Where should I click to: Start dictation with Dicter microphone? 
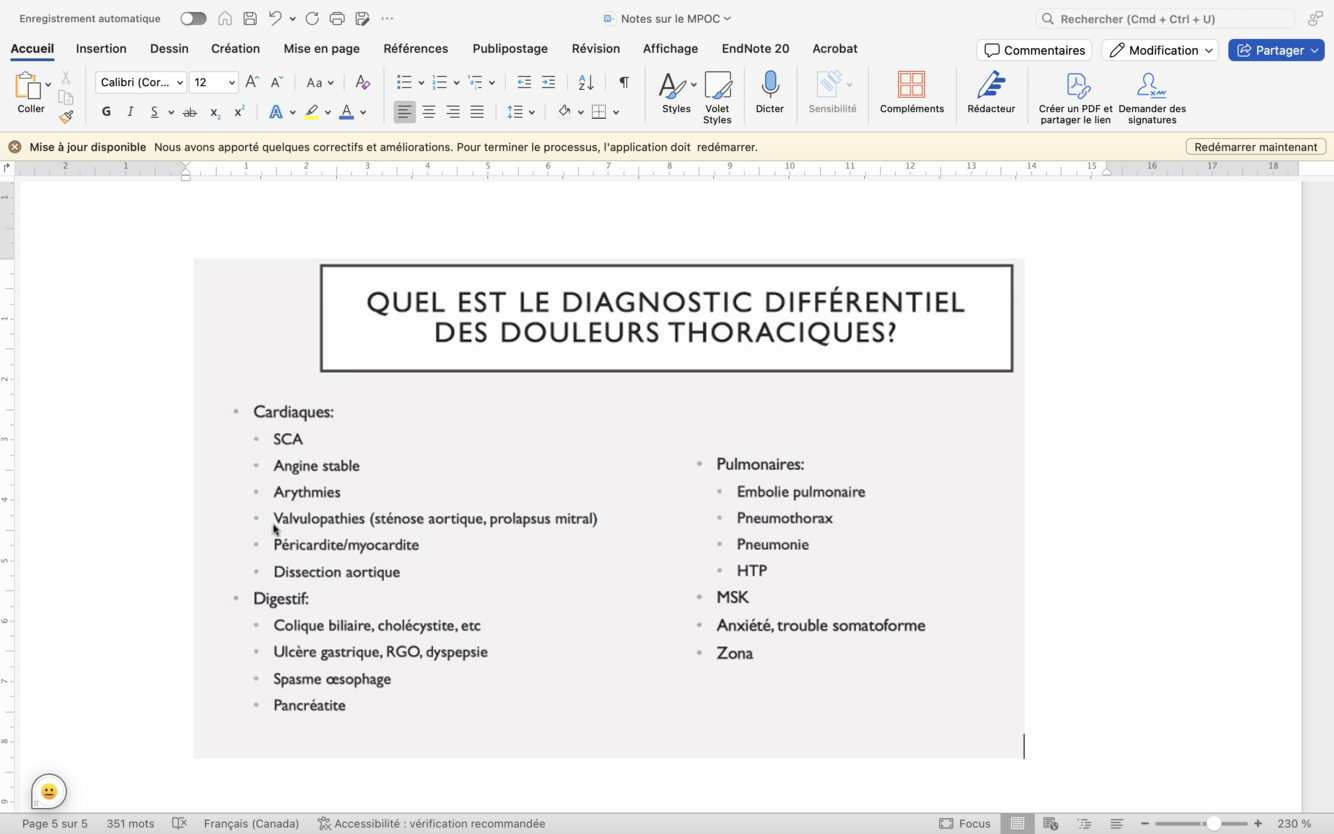pos(770,92)
